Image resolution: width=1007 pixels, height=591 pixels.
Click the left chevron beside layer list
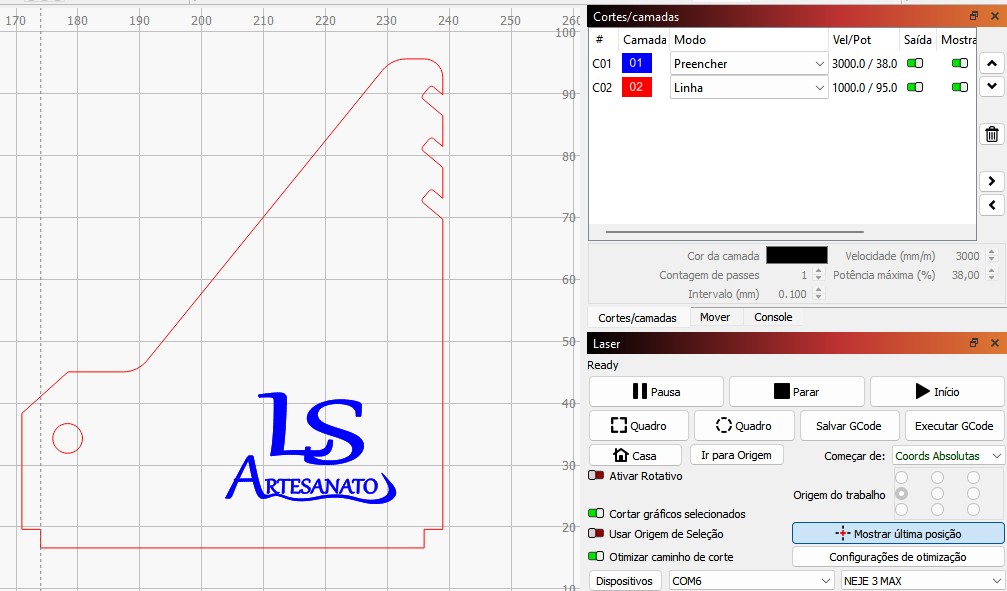pyautogui.click(x=991, y=205)
